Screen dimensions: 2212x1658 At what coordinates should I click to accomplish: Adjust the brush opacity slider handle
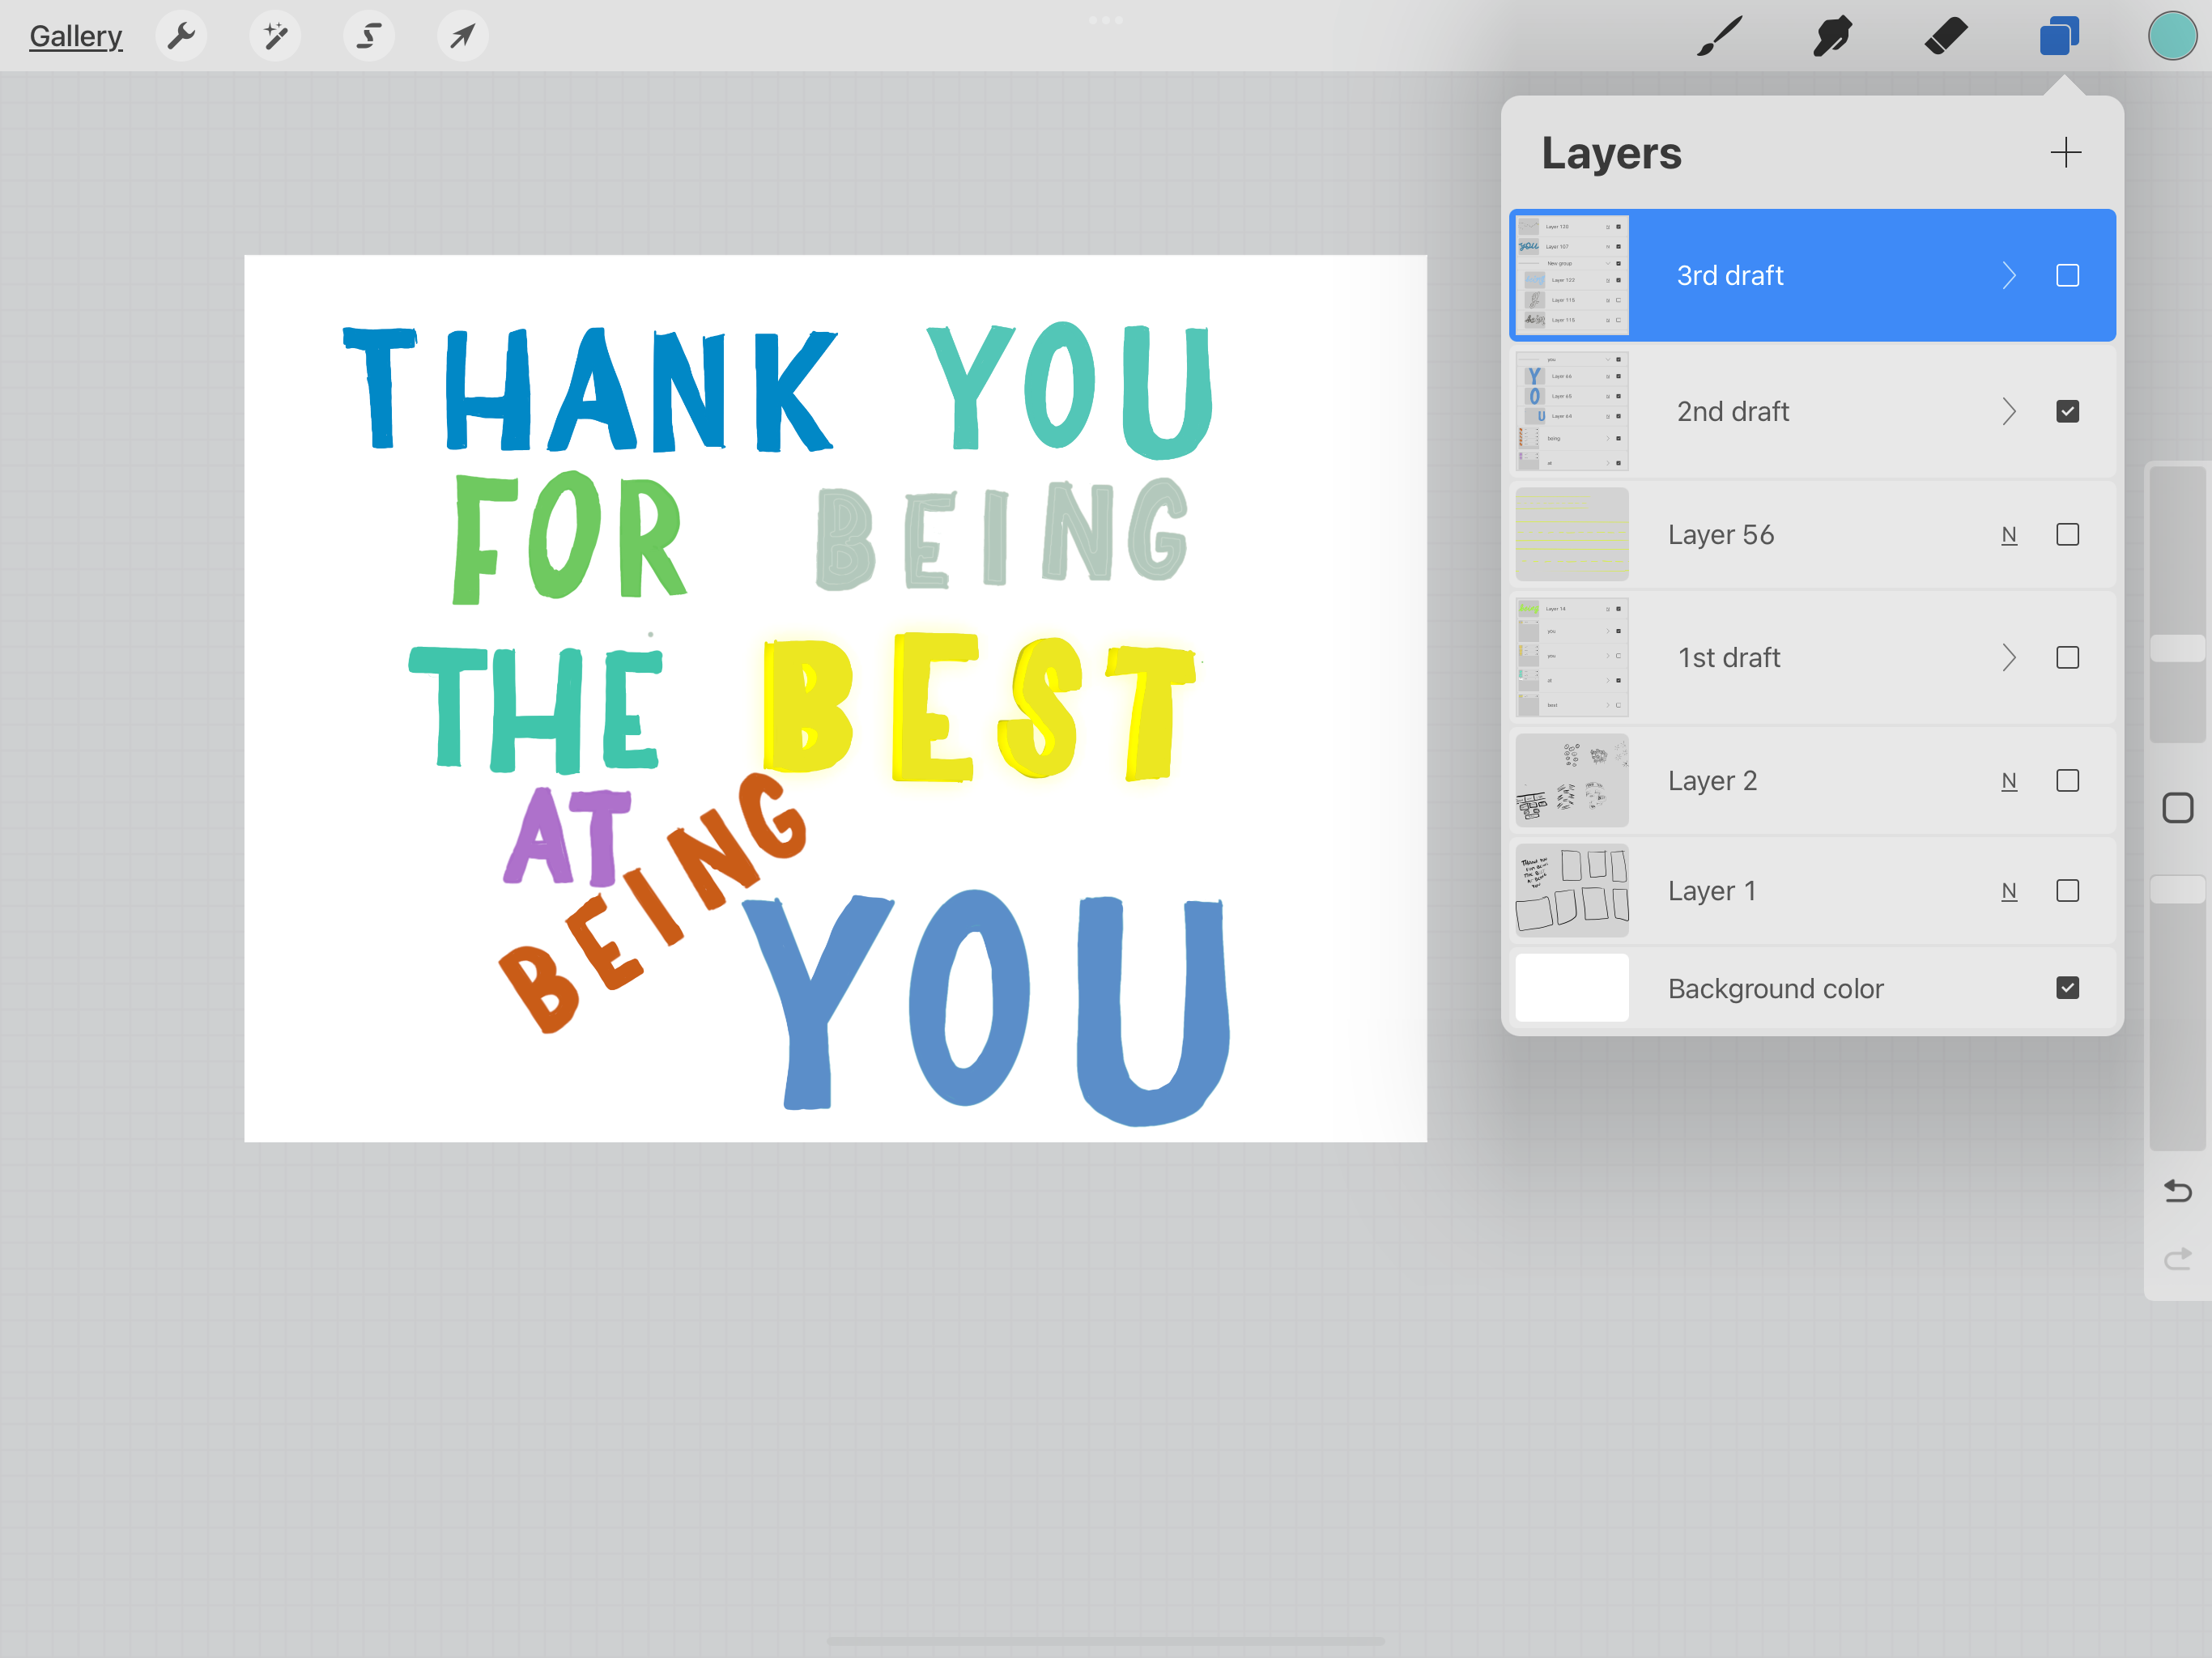coord(2177,889)
